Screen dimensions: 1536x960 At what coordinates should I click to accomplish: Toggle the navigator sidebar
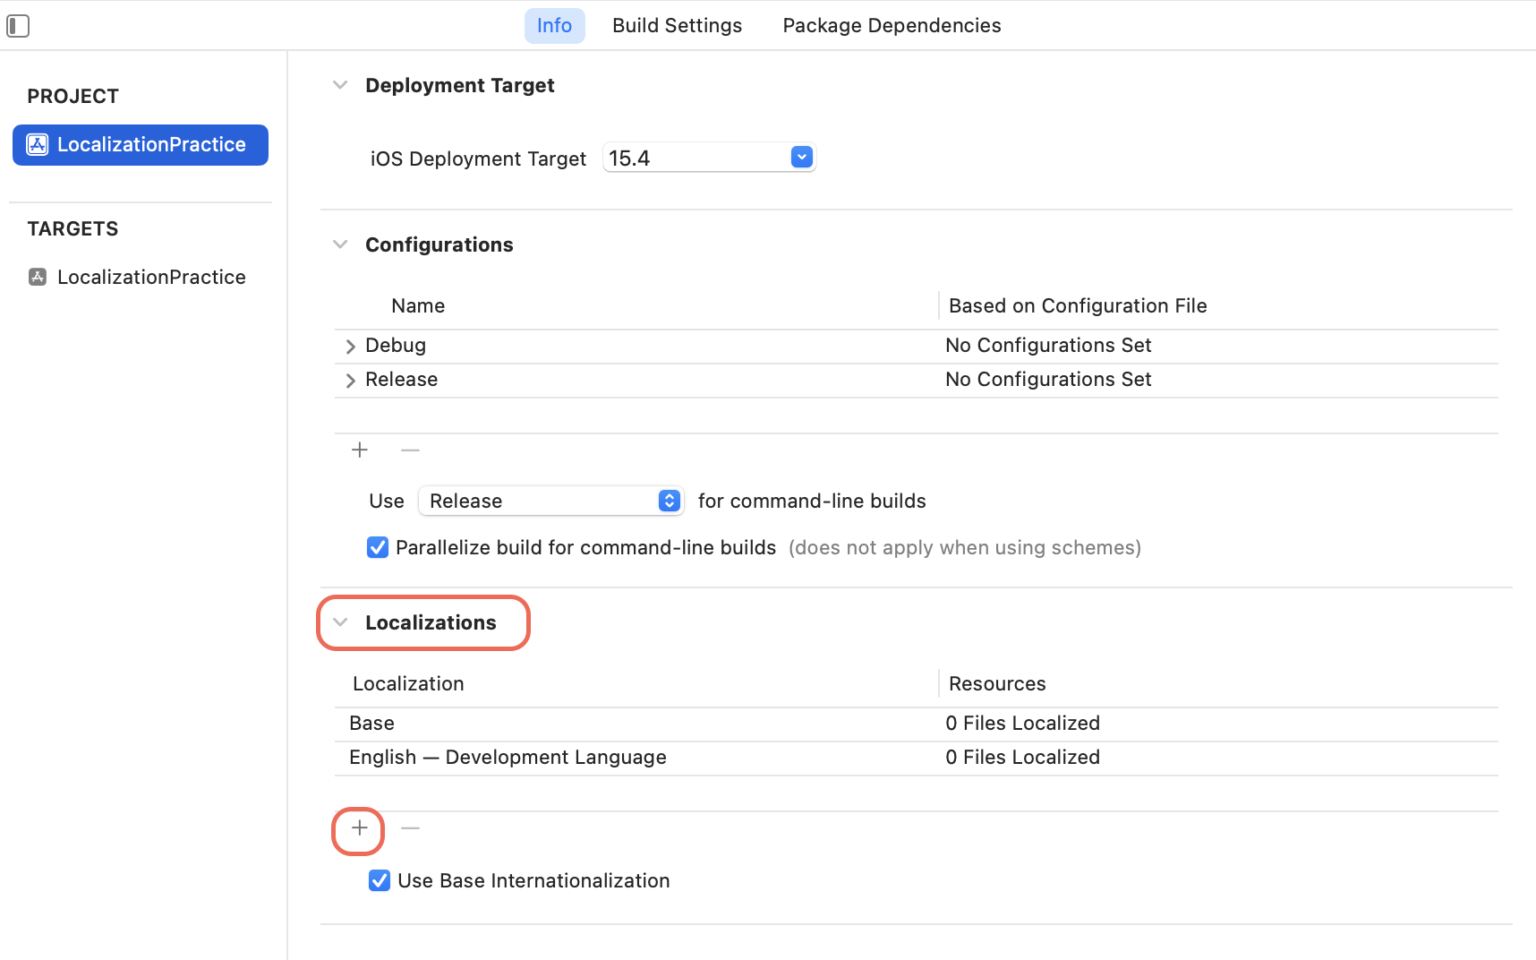[x=18, y=25]
